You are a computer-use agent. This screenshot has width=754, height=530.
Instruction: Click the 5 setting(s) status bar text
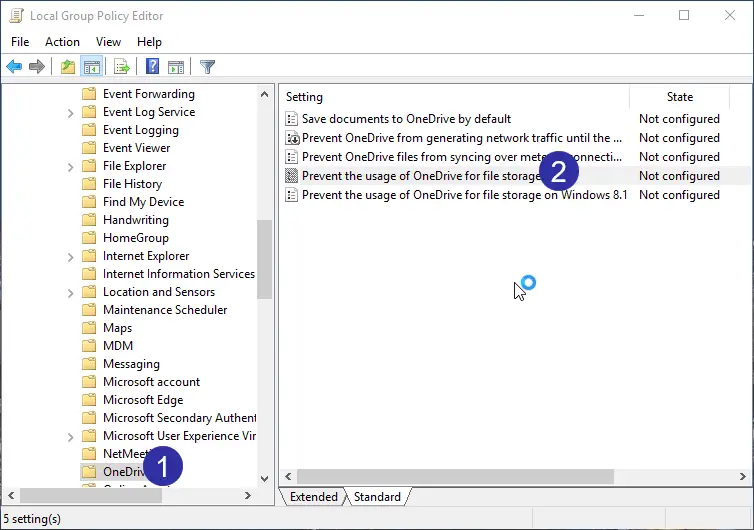pos(32,519)
